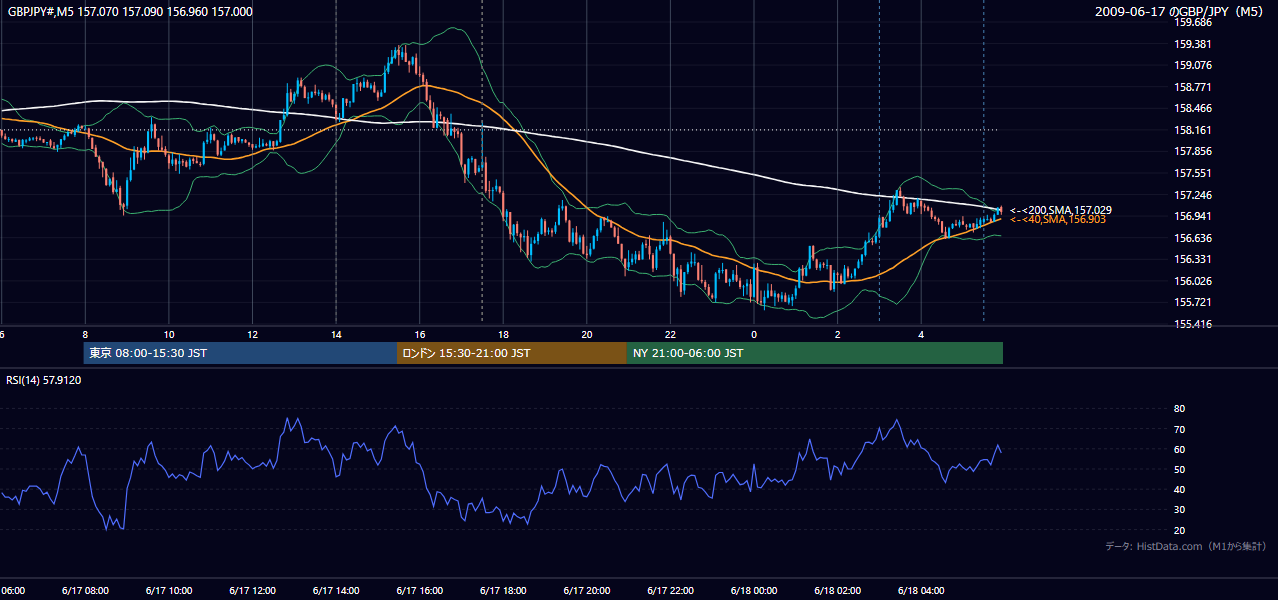The height and width of the screenshot is (600, 1278).
Task: Click price axis value 159.686
Action: (x=1194, y=22)
